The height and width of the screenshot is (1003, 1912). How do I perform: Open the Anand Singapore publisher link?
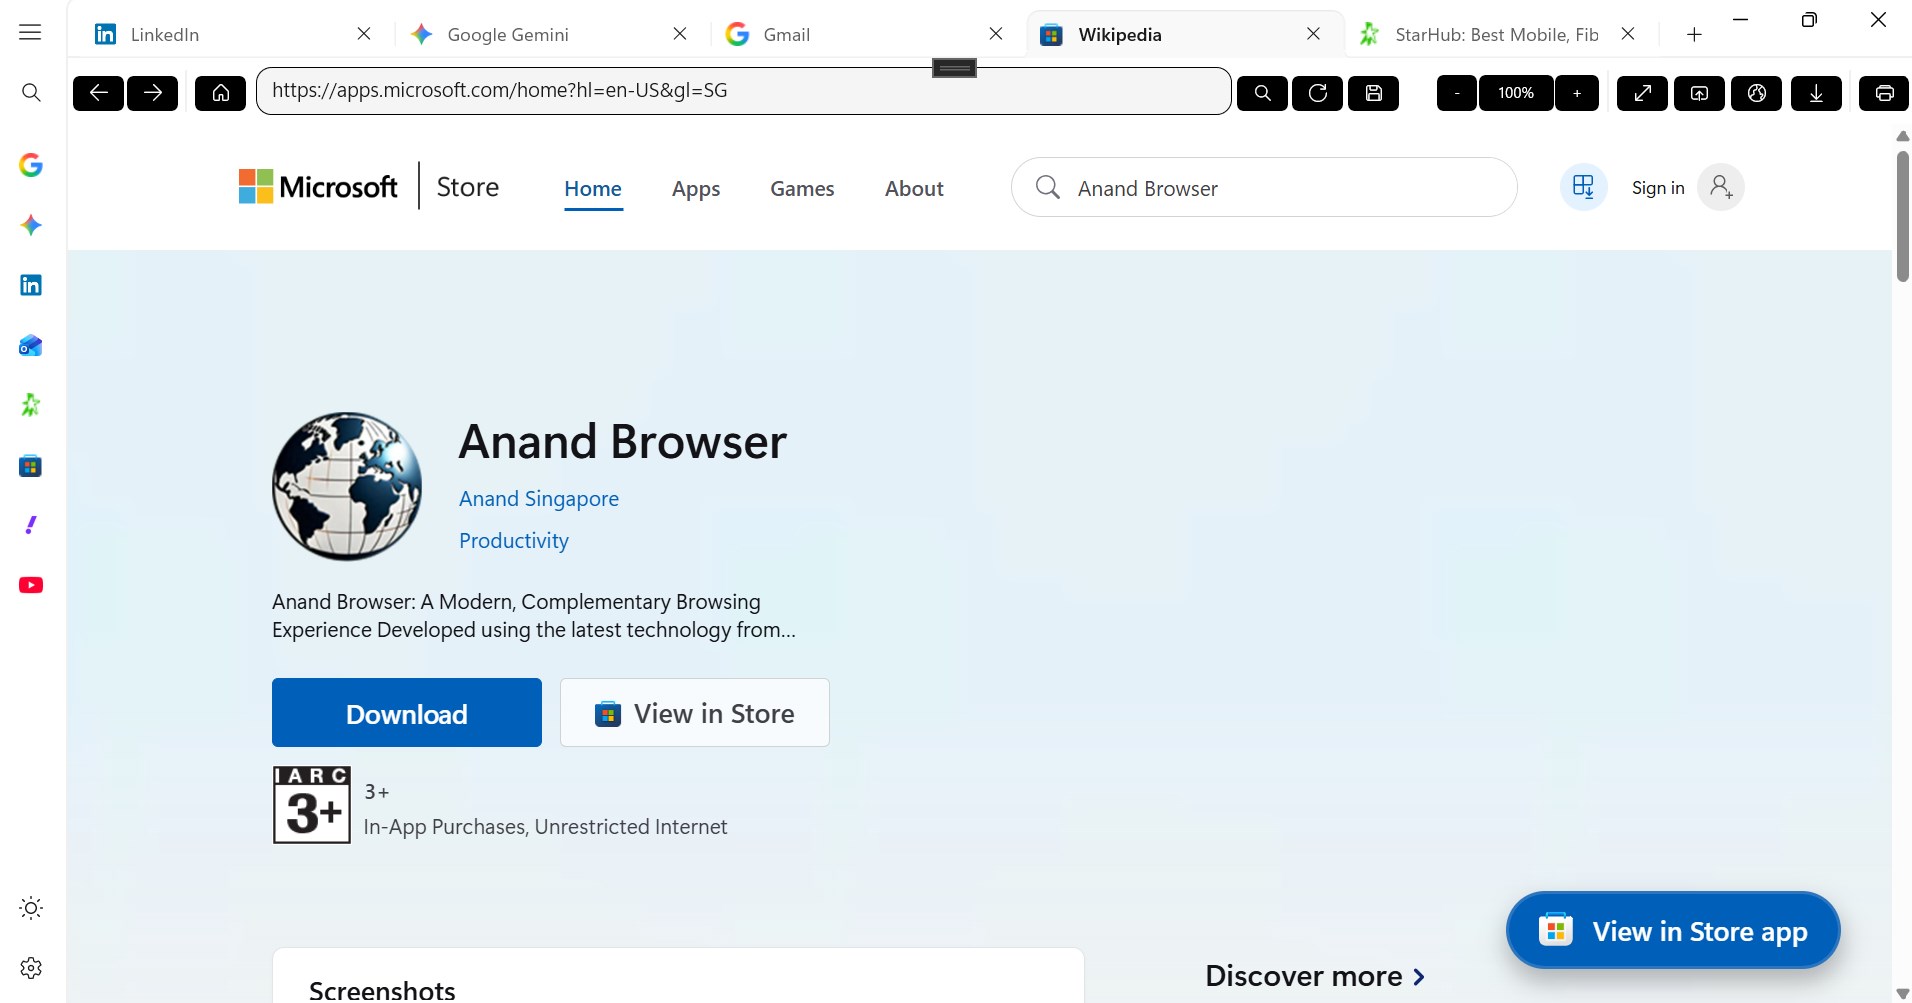539,498
